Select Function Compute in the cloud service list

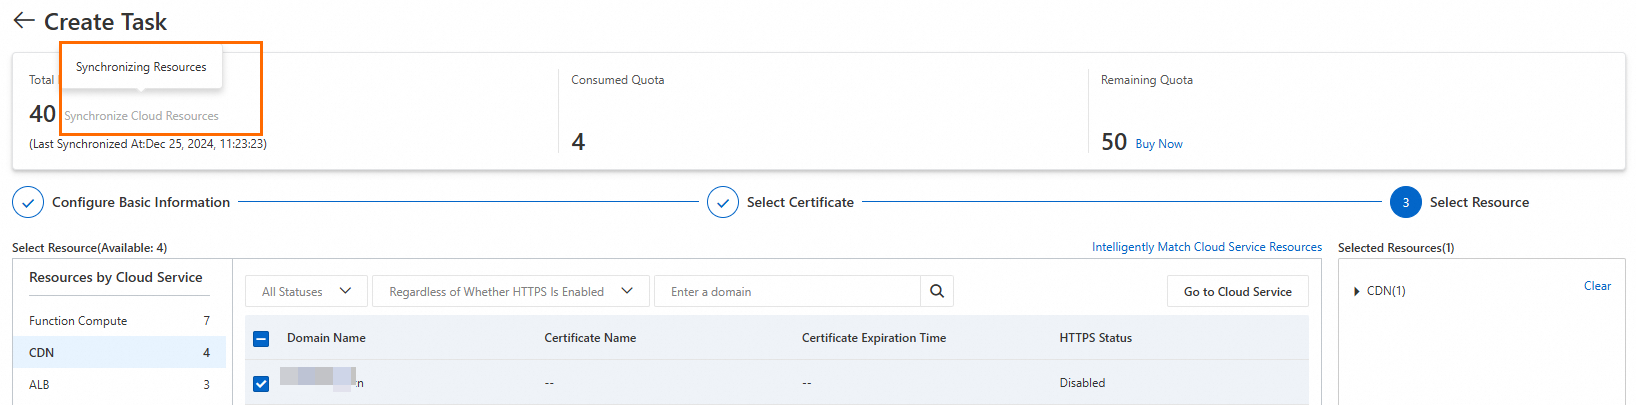(x=78, y=321)
